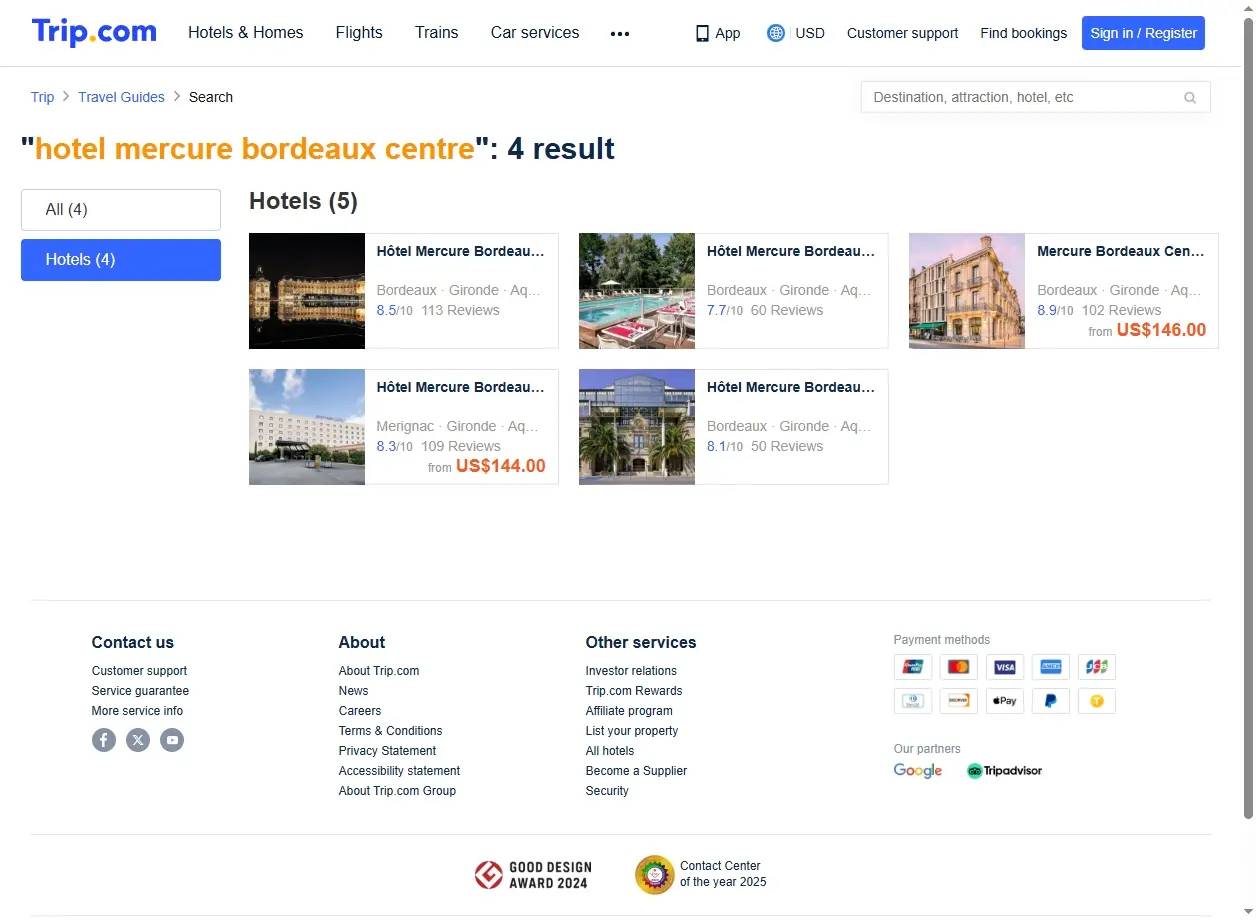1256x921 pixels.
Task: Open hotel title with 8.5/10 rating
Action: (461, 251)
